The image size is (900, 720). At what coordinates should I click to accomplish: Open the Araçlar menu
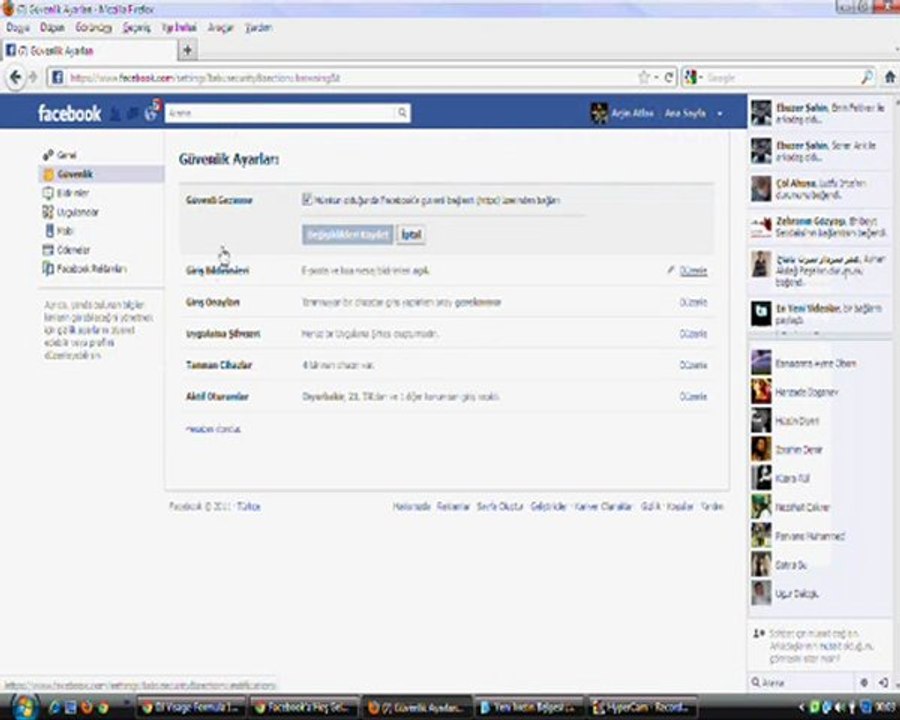click(x=220, y=28)
